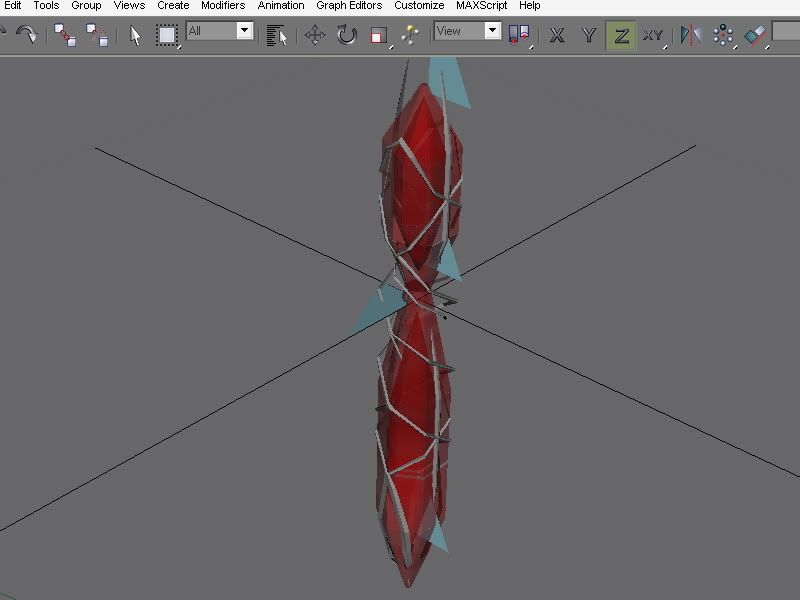The image size is (800, 600).
Task: Click the Use Pivot Point Center icon
Action: coord(519,35)
